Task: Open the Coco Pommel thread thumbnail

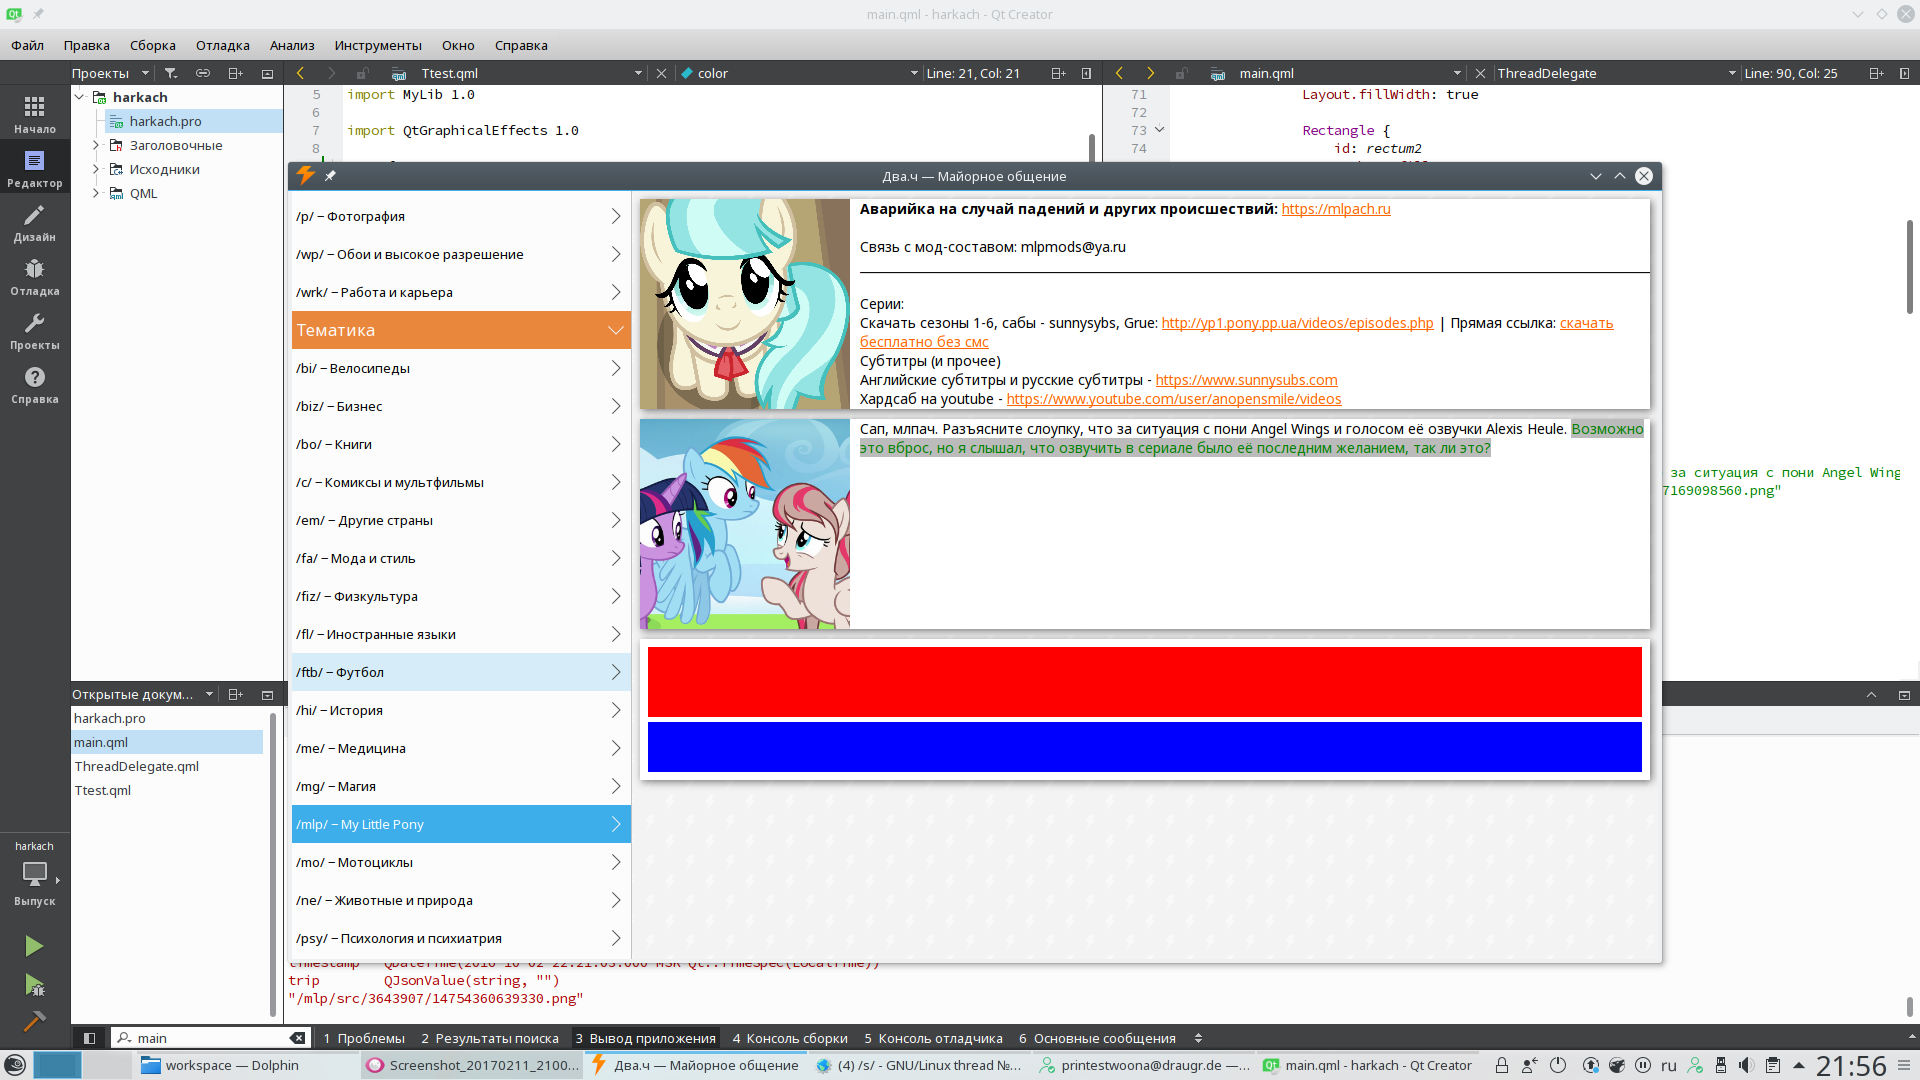Action: tap(745, 304)
